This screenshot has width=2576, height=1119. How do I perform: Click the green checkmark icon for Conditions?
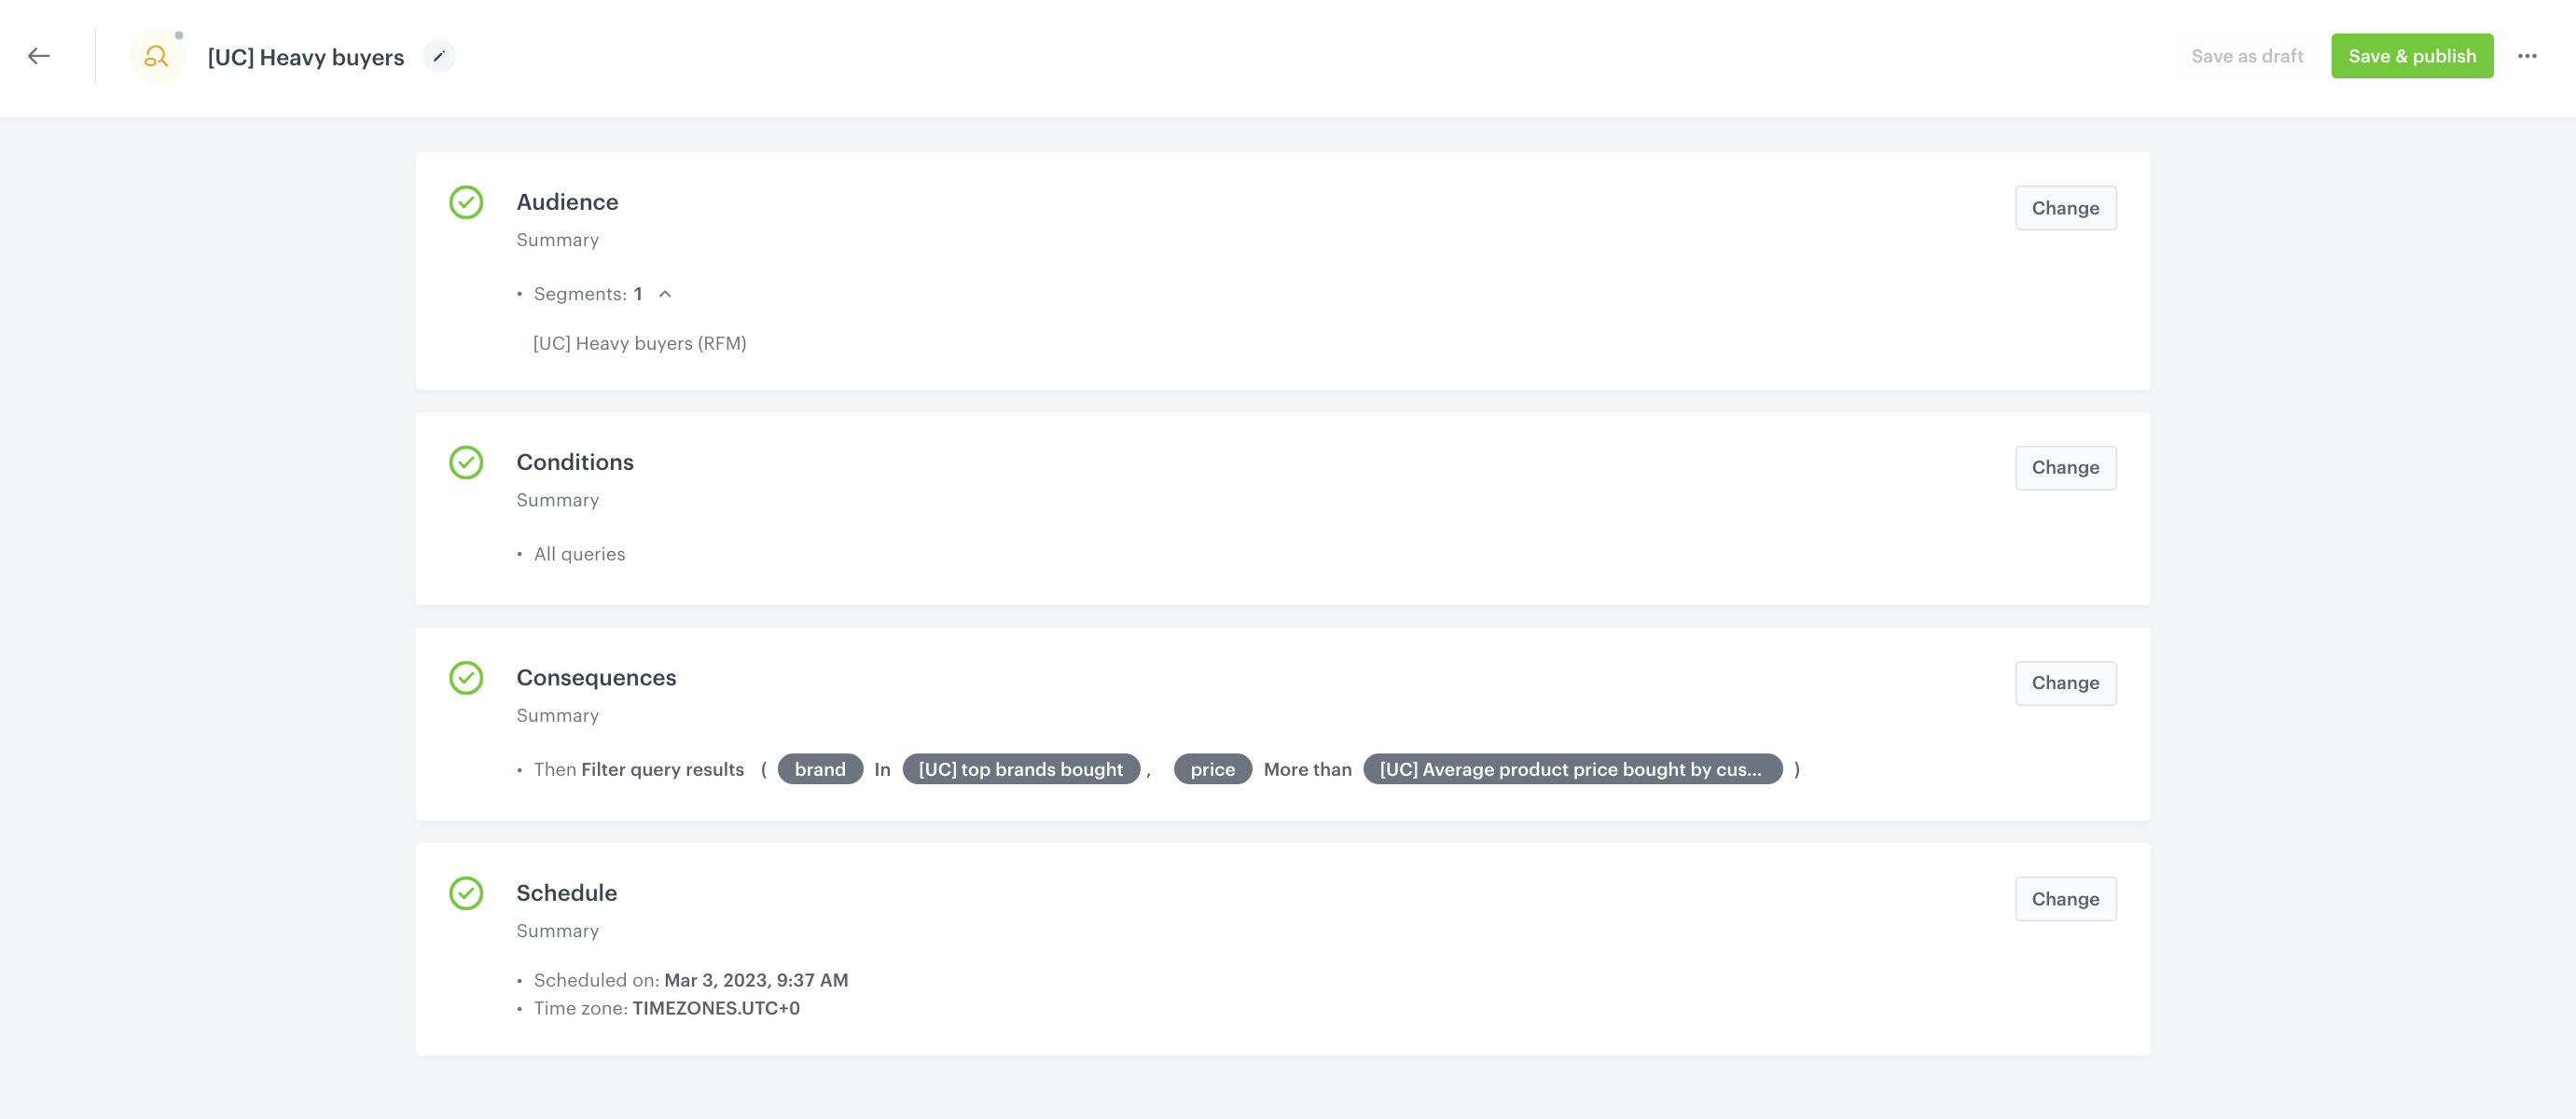pos(466,462)
